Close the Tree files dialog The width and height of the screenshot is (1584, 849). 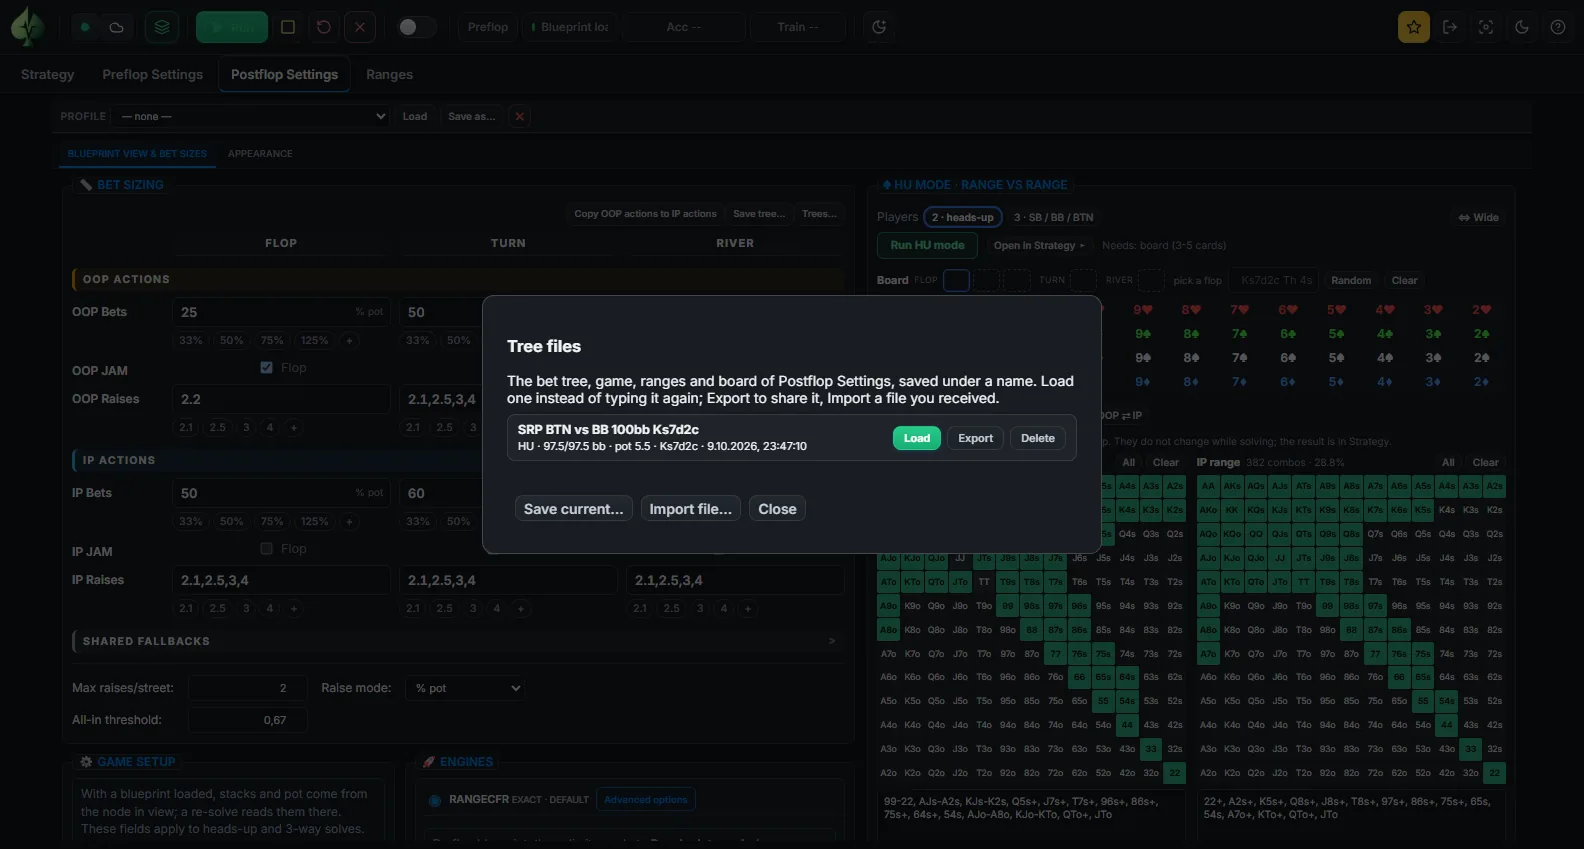(x=778, y=509)
